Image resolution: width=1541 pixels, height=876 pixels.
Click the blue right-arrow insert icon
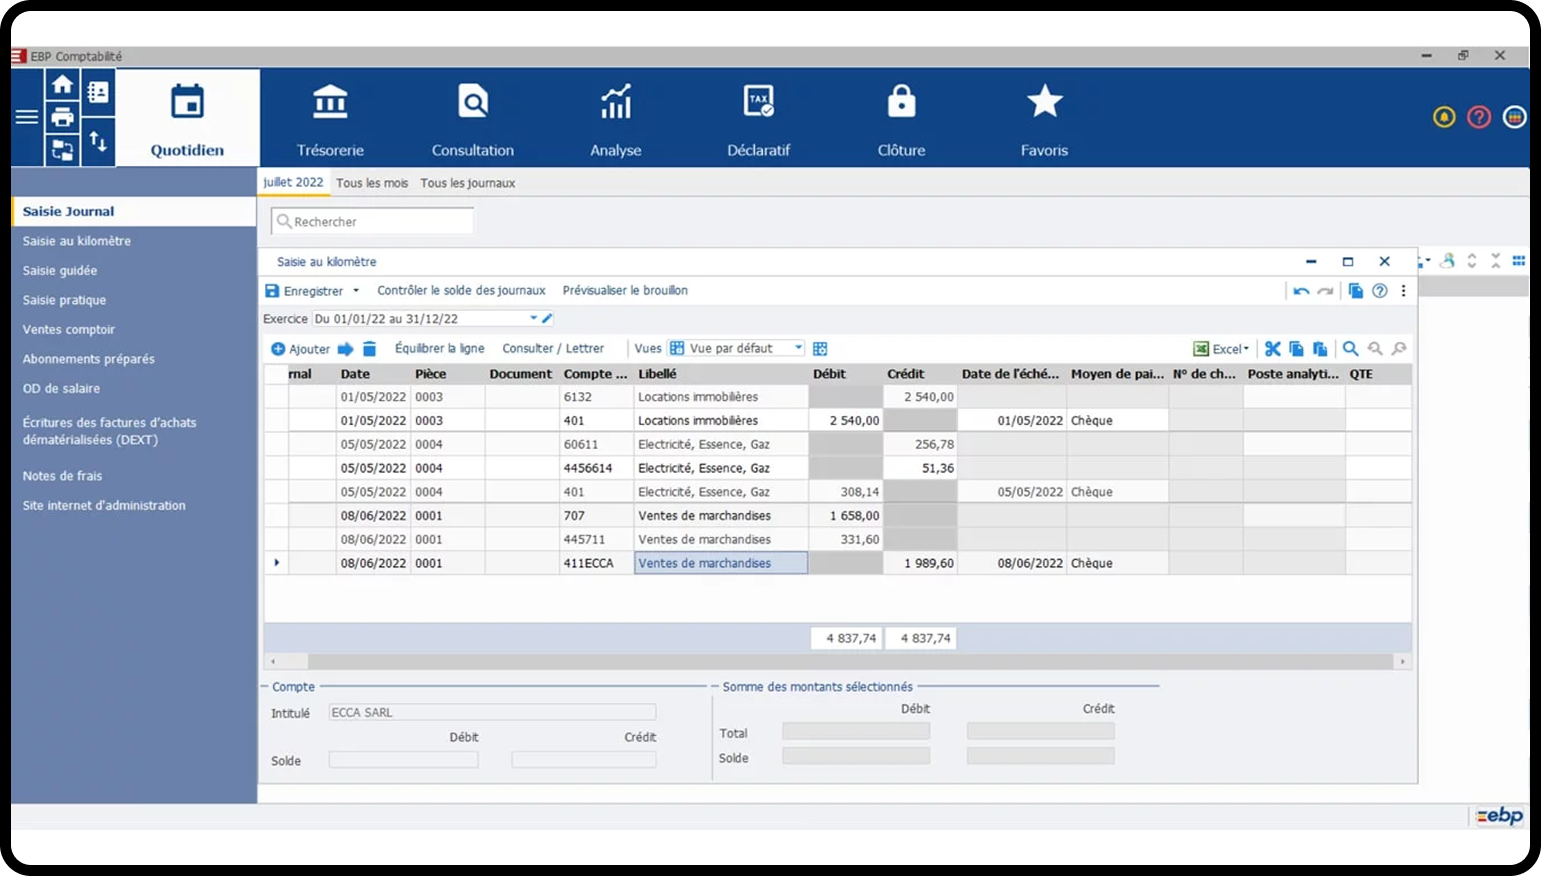tap(346, 349)
